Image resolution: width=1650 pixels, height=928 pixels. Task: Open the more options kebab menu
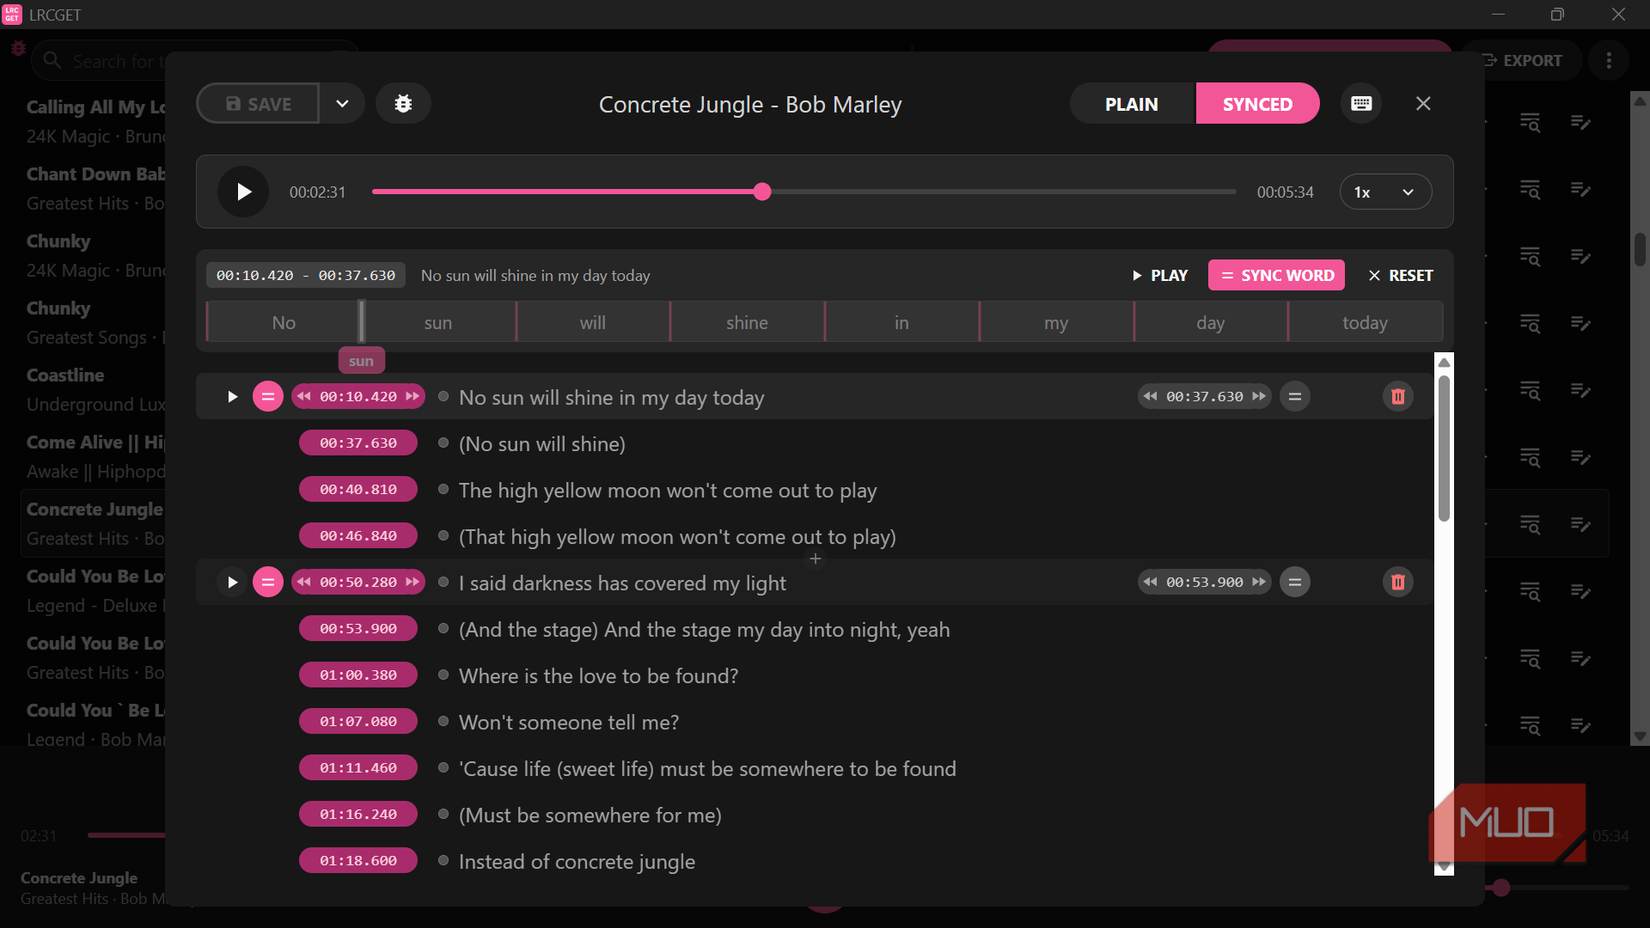[1608, 60]
